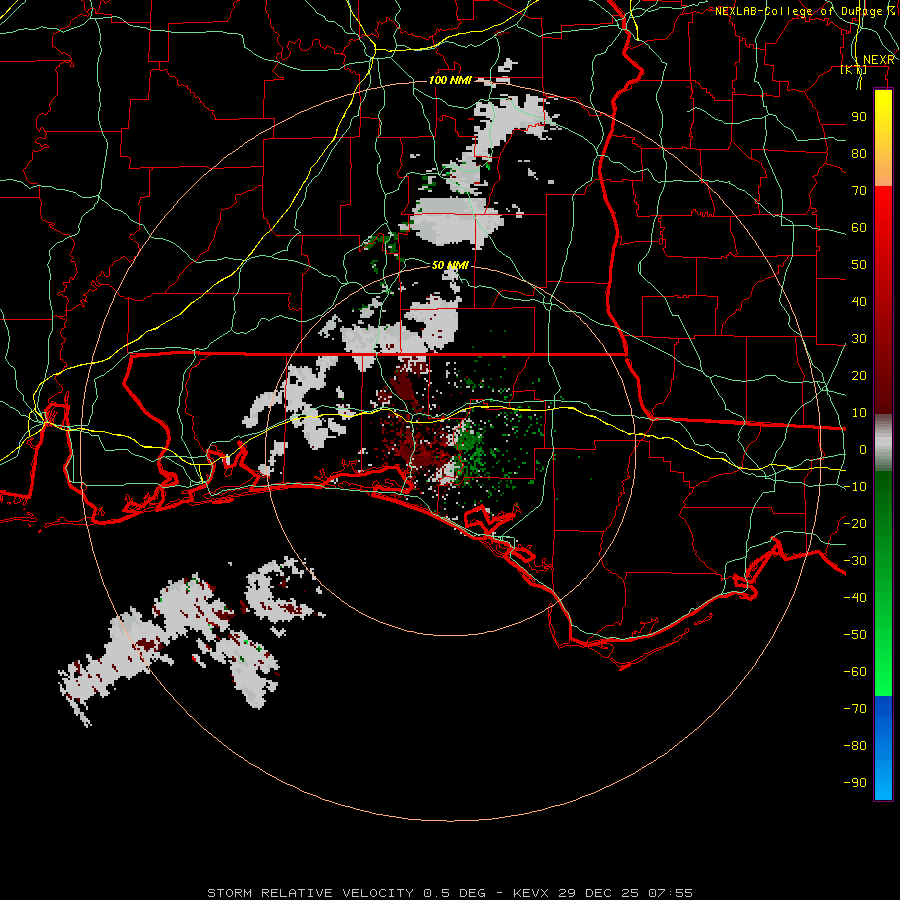
Task: Click the 70 value on velocity scale
Action: (859, 191)
